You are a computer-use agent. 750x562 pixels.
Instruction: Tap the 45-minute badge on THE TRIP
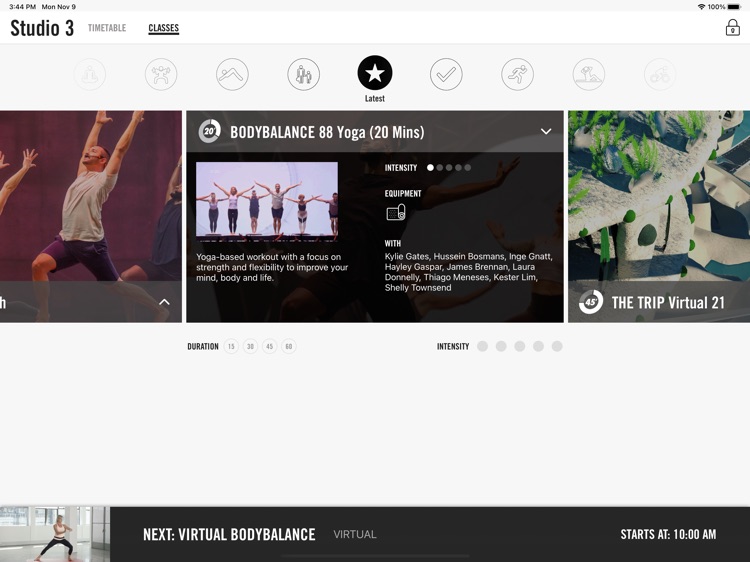[x=591, y=302]
